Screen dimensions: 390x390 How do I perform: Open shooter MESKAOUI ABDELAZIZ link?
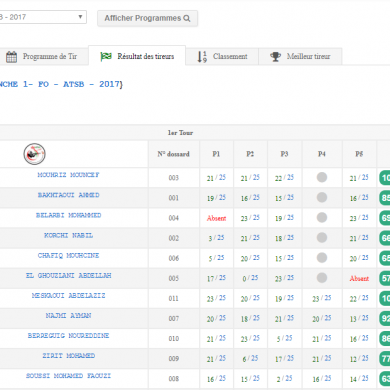(68, 295)
